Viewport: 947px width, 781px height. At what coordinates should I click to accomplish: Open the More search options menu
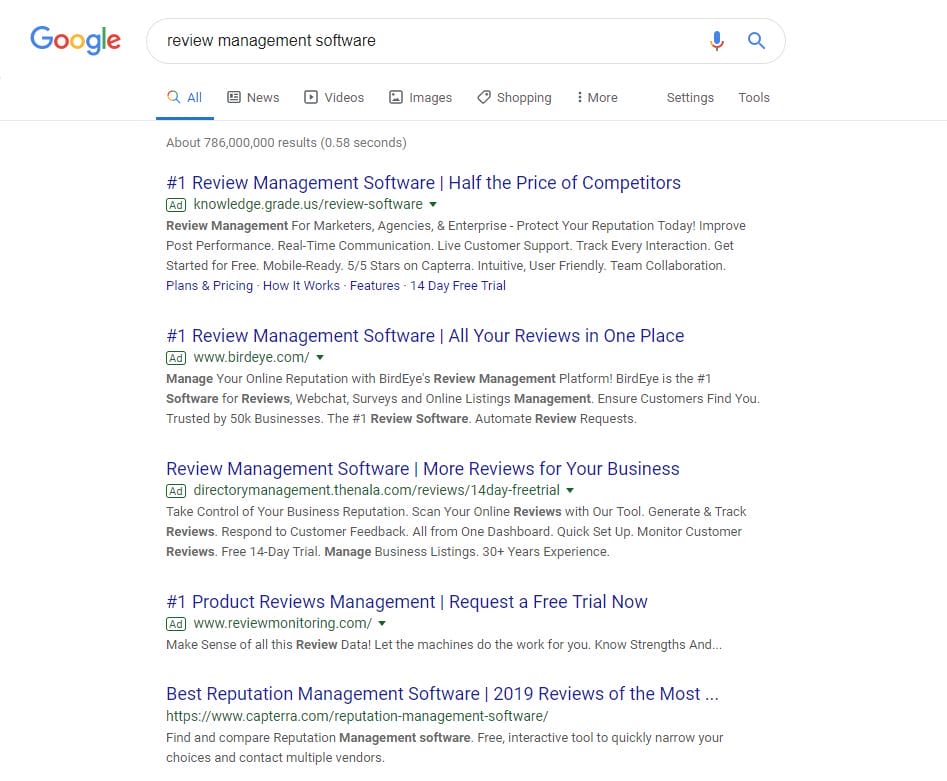coord(597,97)
